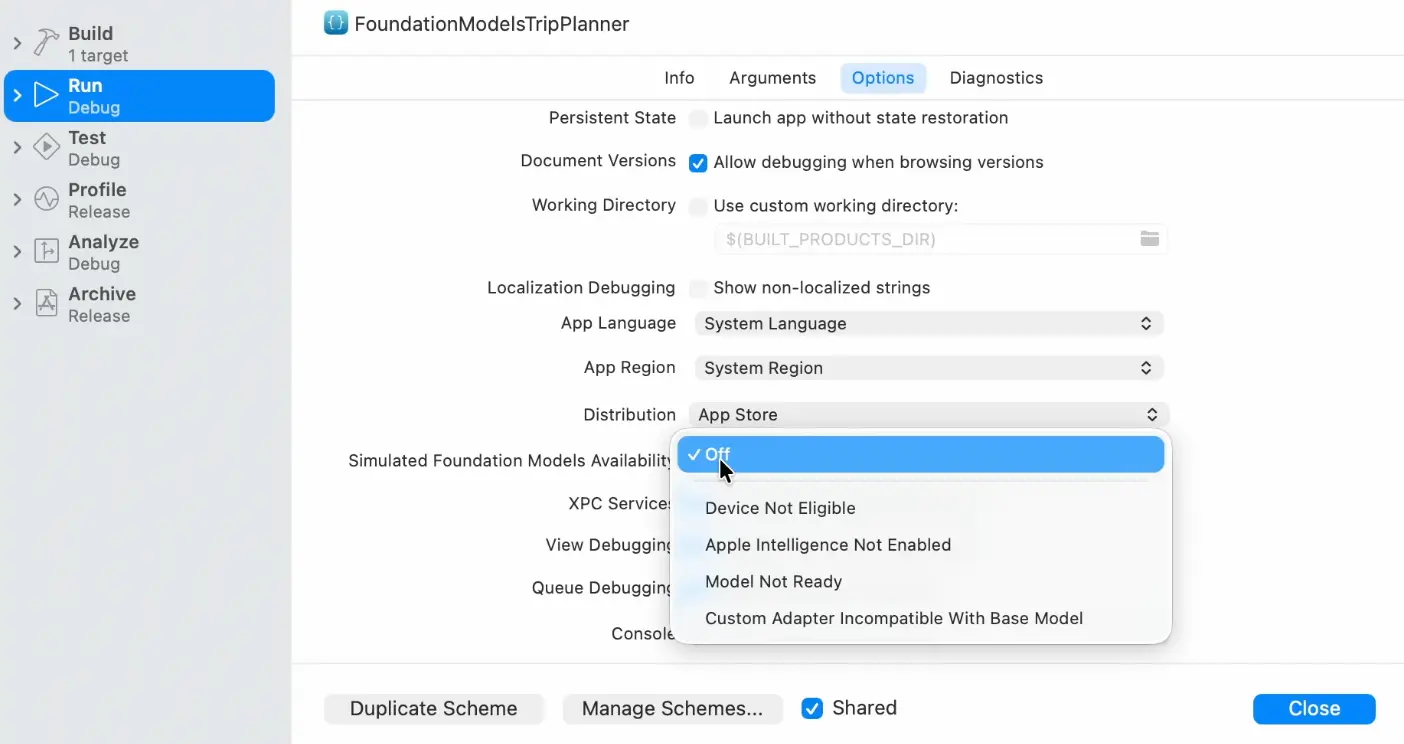The image size is (1404, 744).
Task: Toggle the Shared scheme checkbox
Action: tap(812, 709)
